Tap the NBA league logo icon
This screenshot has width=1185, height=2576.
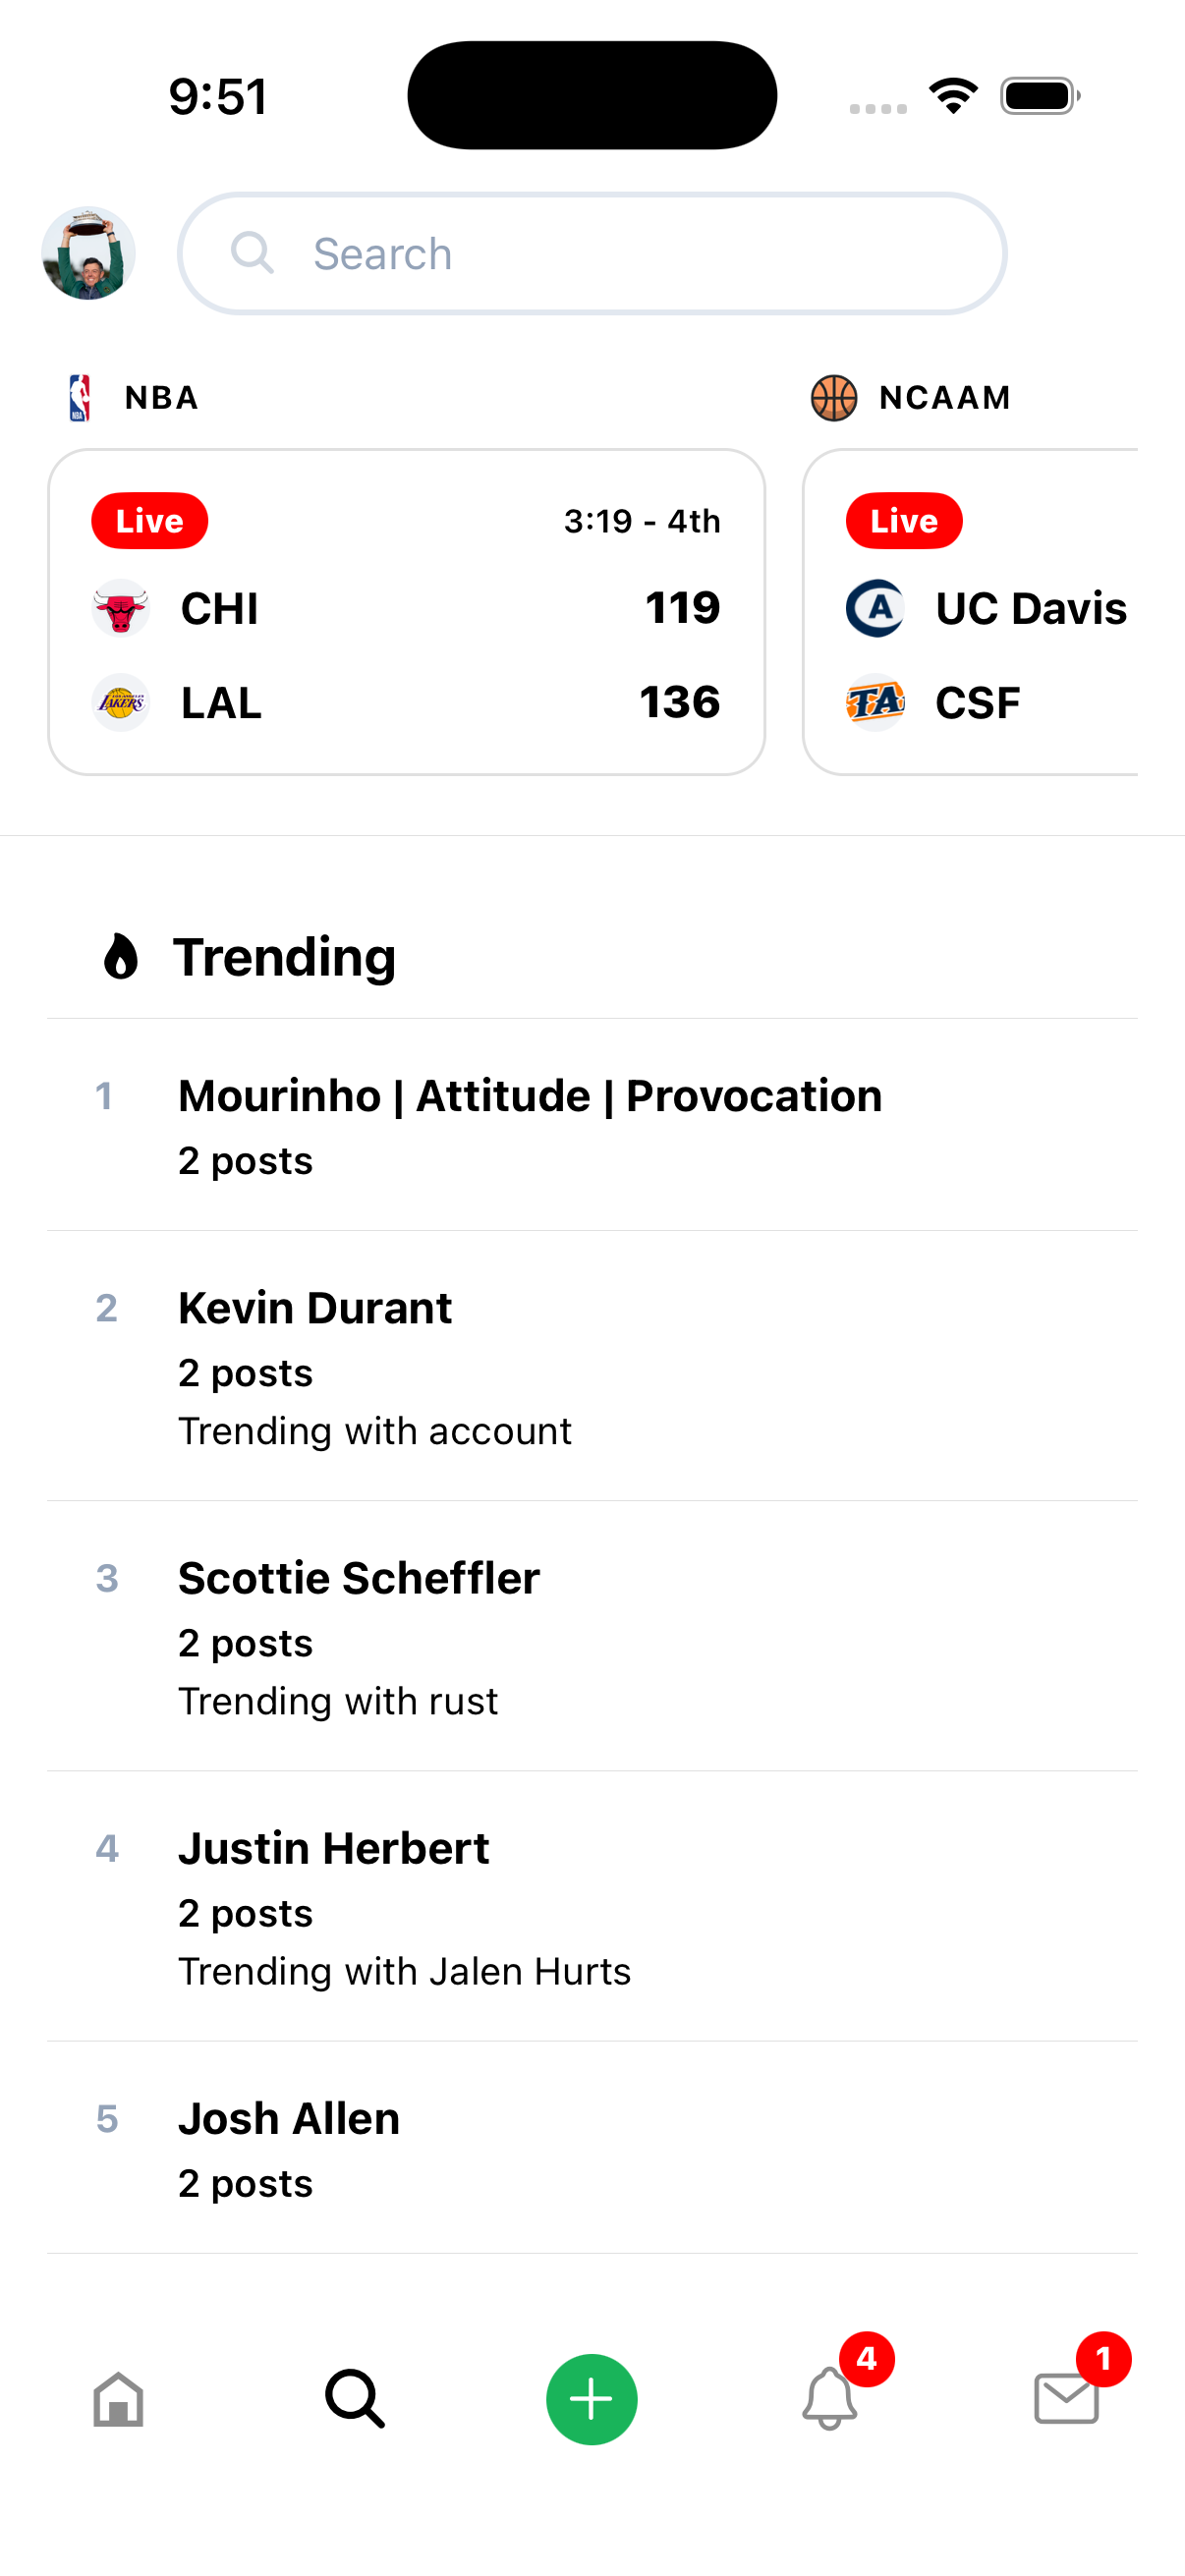click(x=80, y=397)
